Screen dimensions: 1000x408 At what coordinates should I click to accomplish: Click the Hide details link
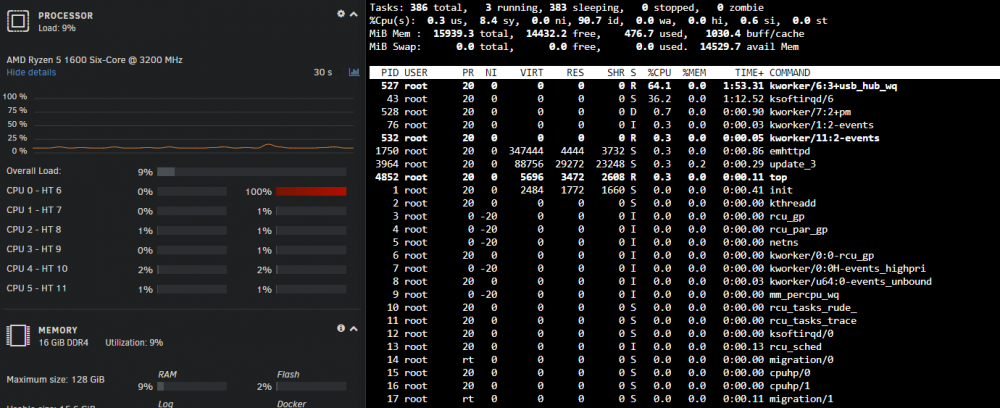31,73
